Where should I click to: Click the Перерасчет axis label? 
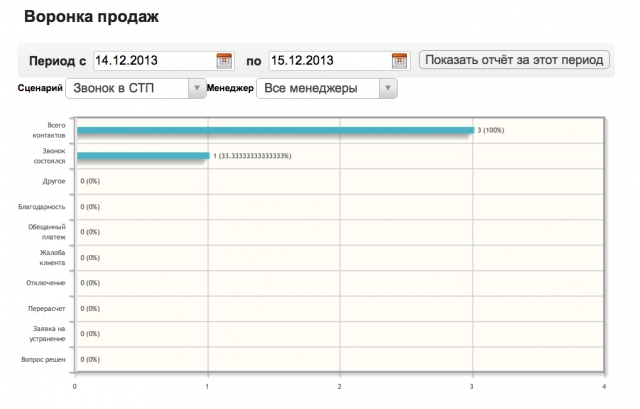click(x=47, y=309)
